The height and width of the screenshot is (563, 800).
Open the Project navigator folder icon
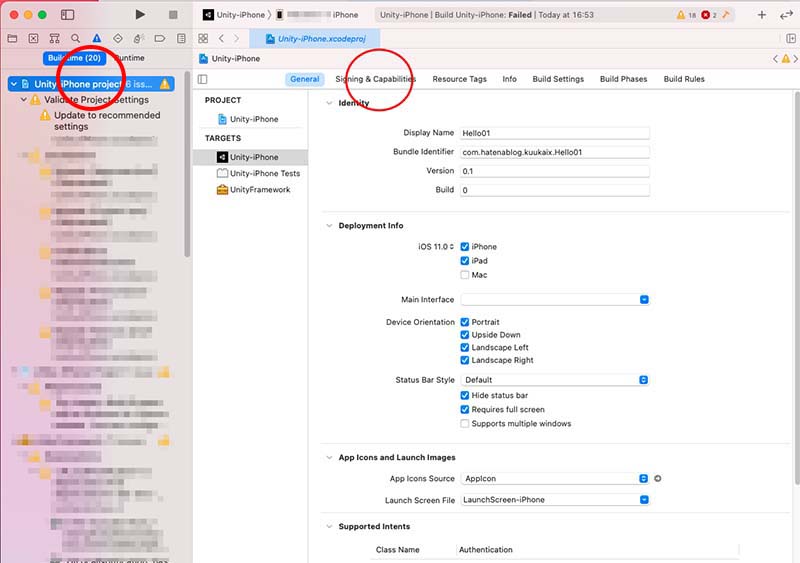click(12, 38)
